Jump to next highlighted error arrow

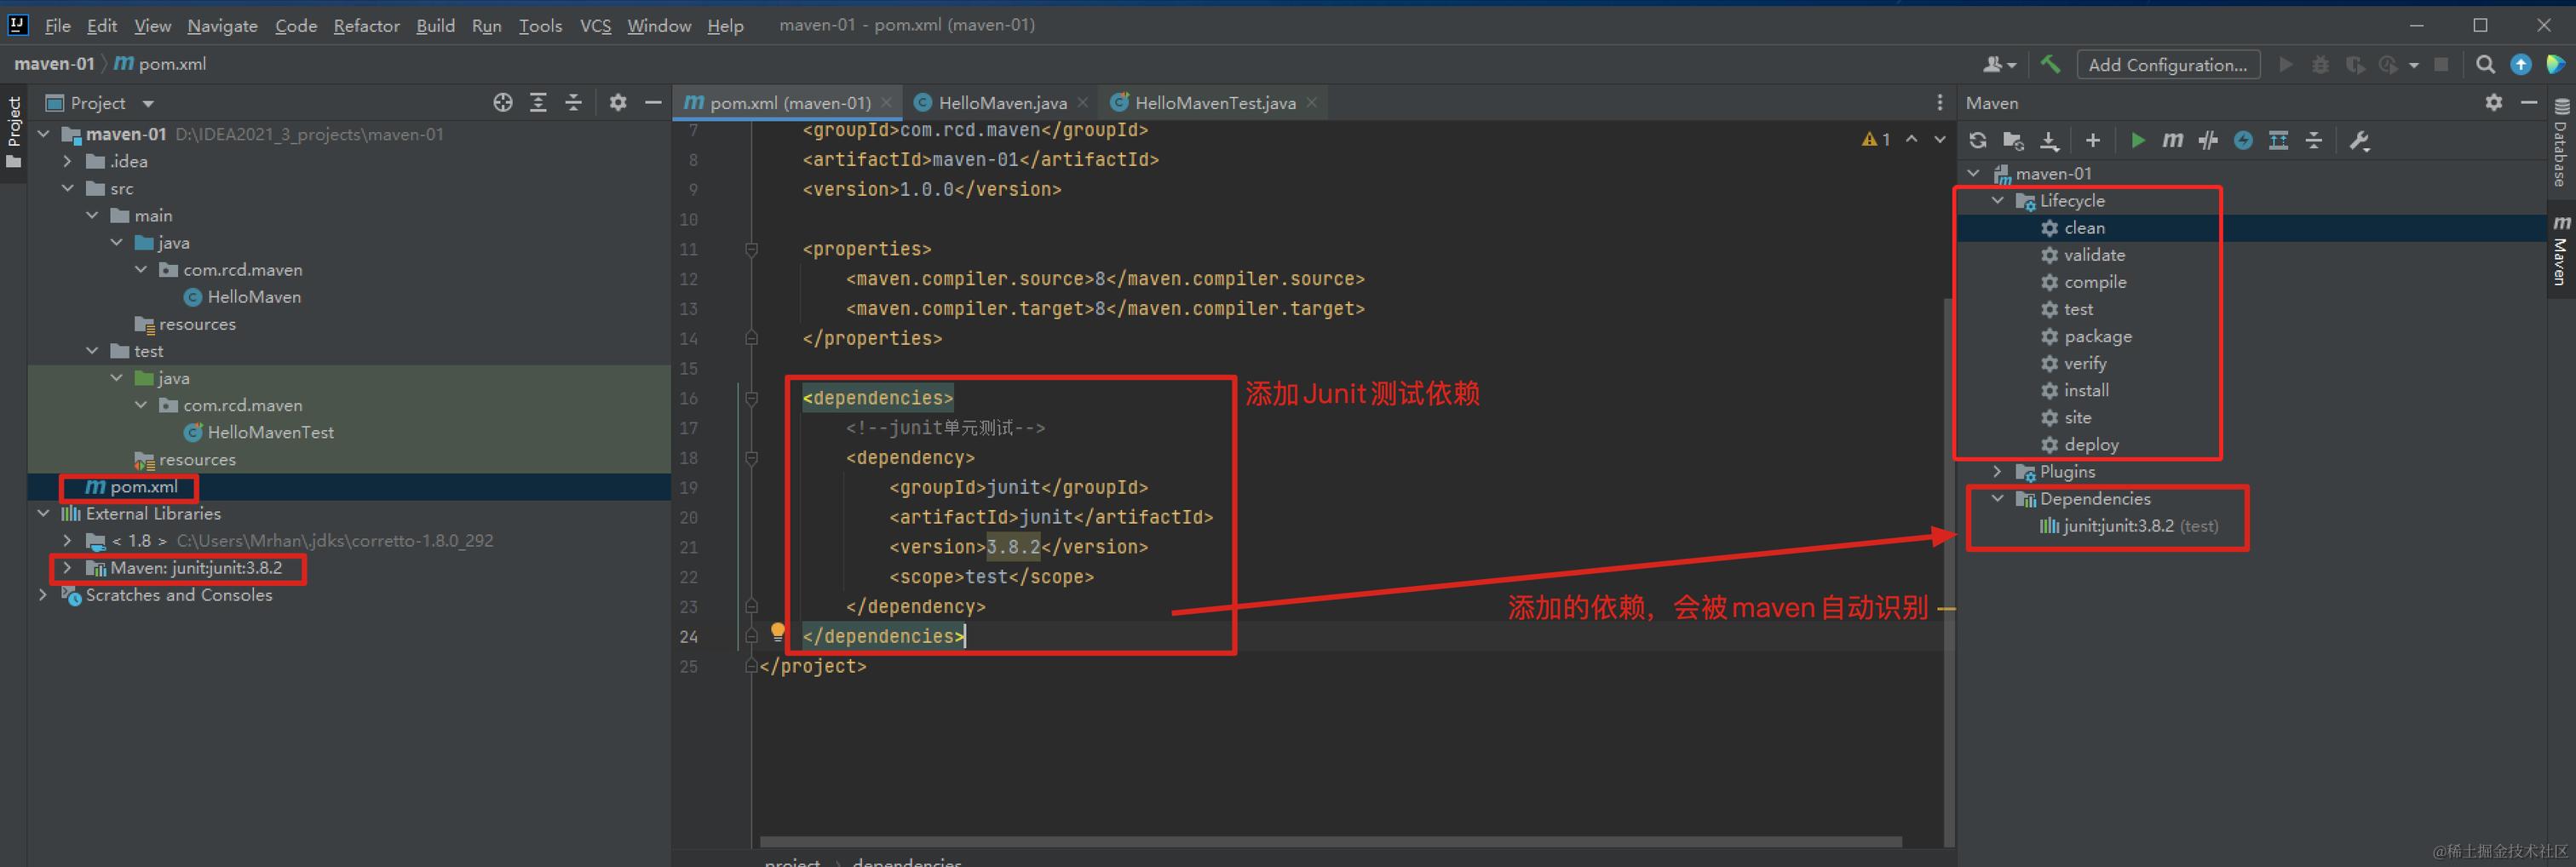pyautogui.click(x=1940, y=139)
